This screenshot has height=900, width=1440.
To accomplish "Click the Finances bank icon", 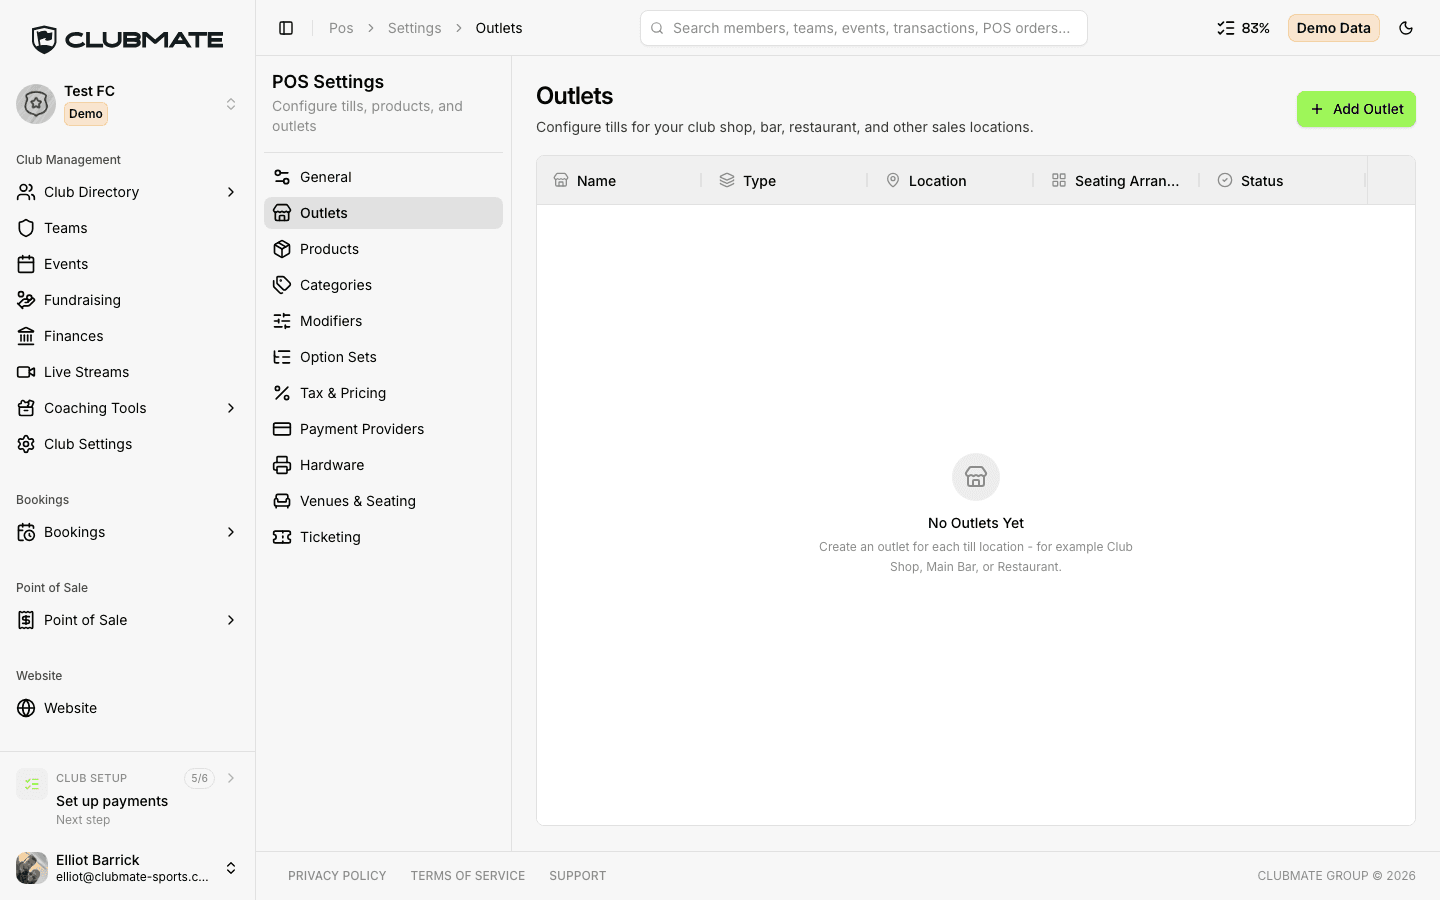I will [26, 336].
